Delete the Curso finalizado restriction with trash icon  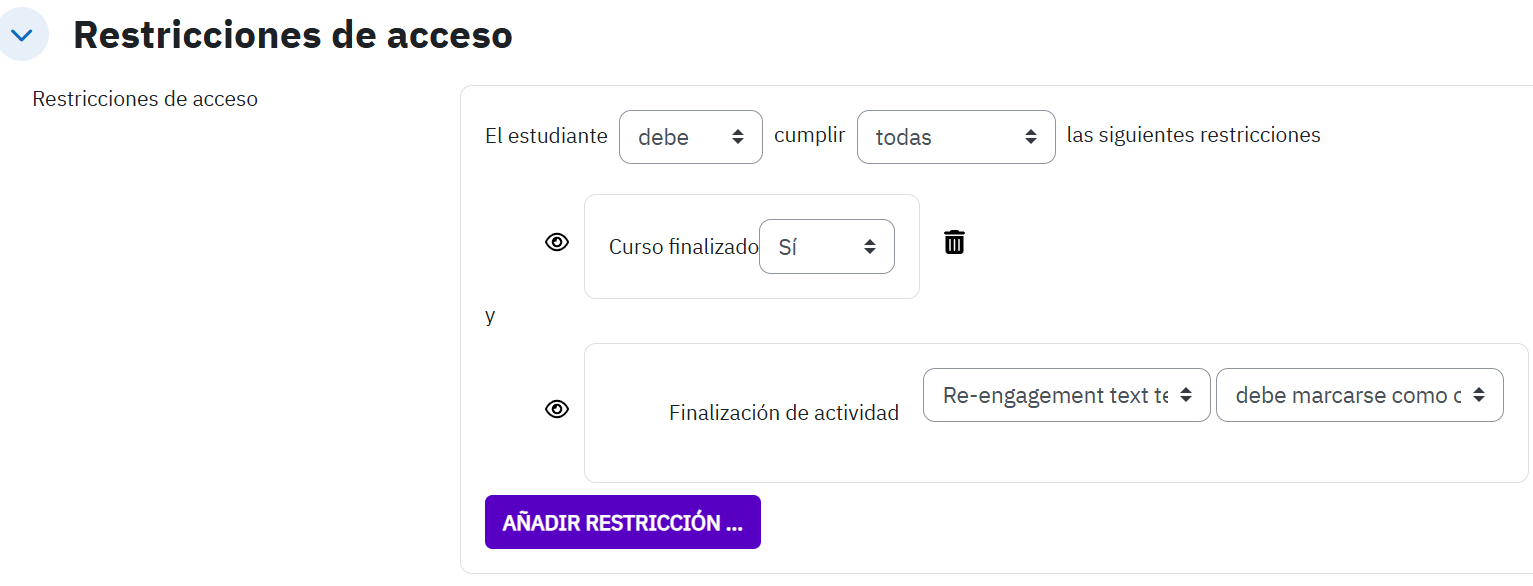[x=955, y=242]
